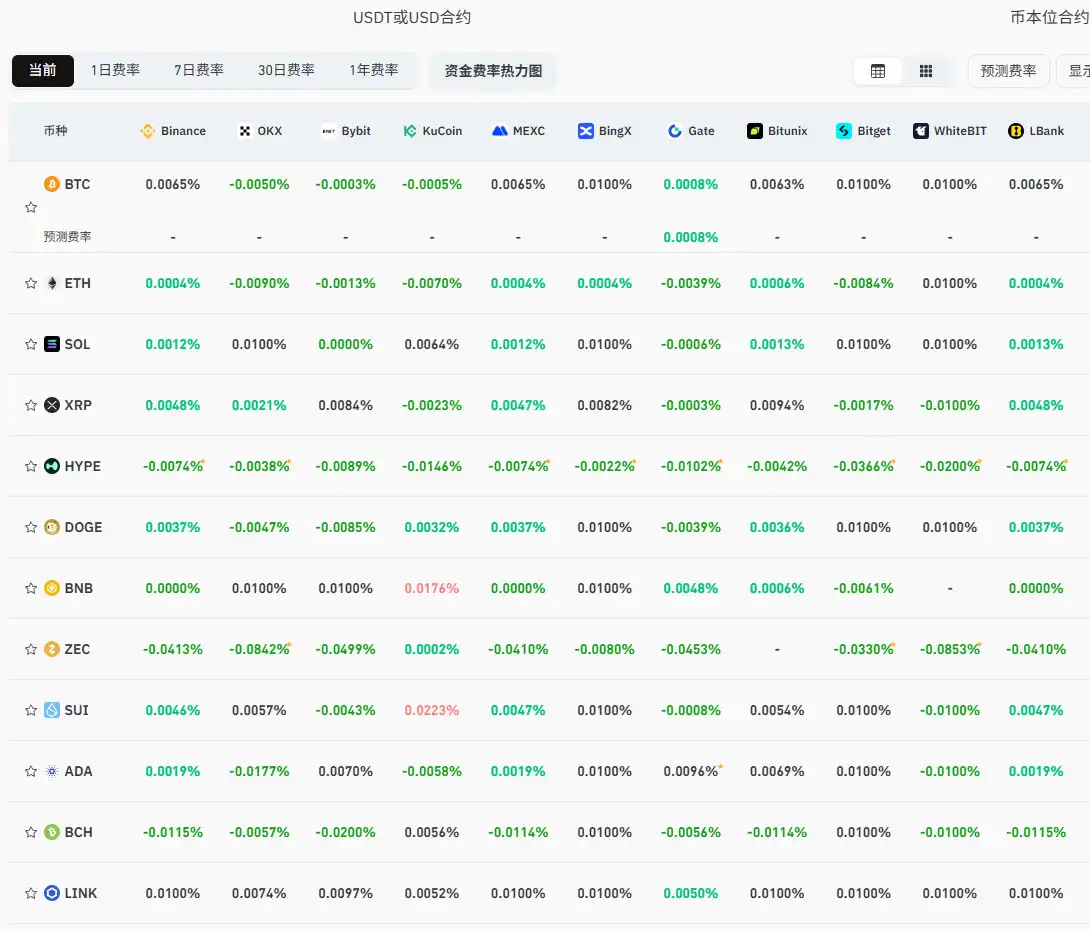The image size is (1090, 931).
Task: Click the BTC coin icon
Action: click(52, 184)
